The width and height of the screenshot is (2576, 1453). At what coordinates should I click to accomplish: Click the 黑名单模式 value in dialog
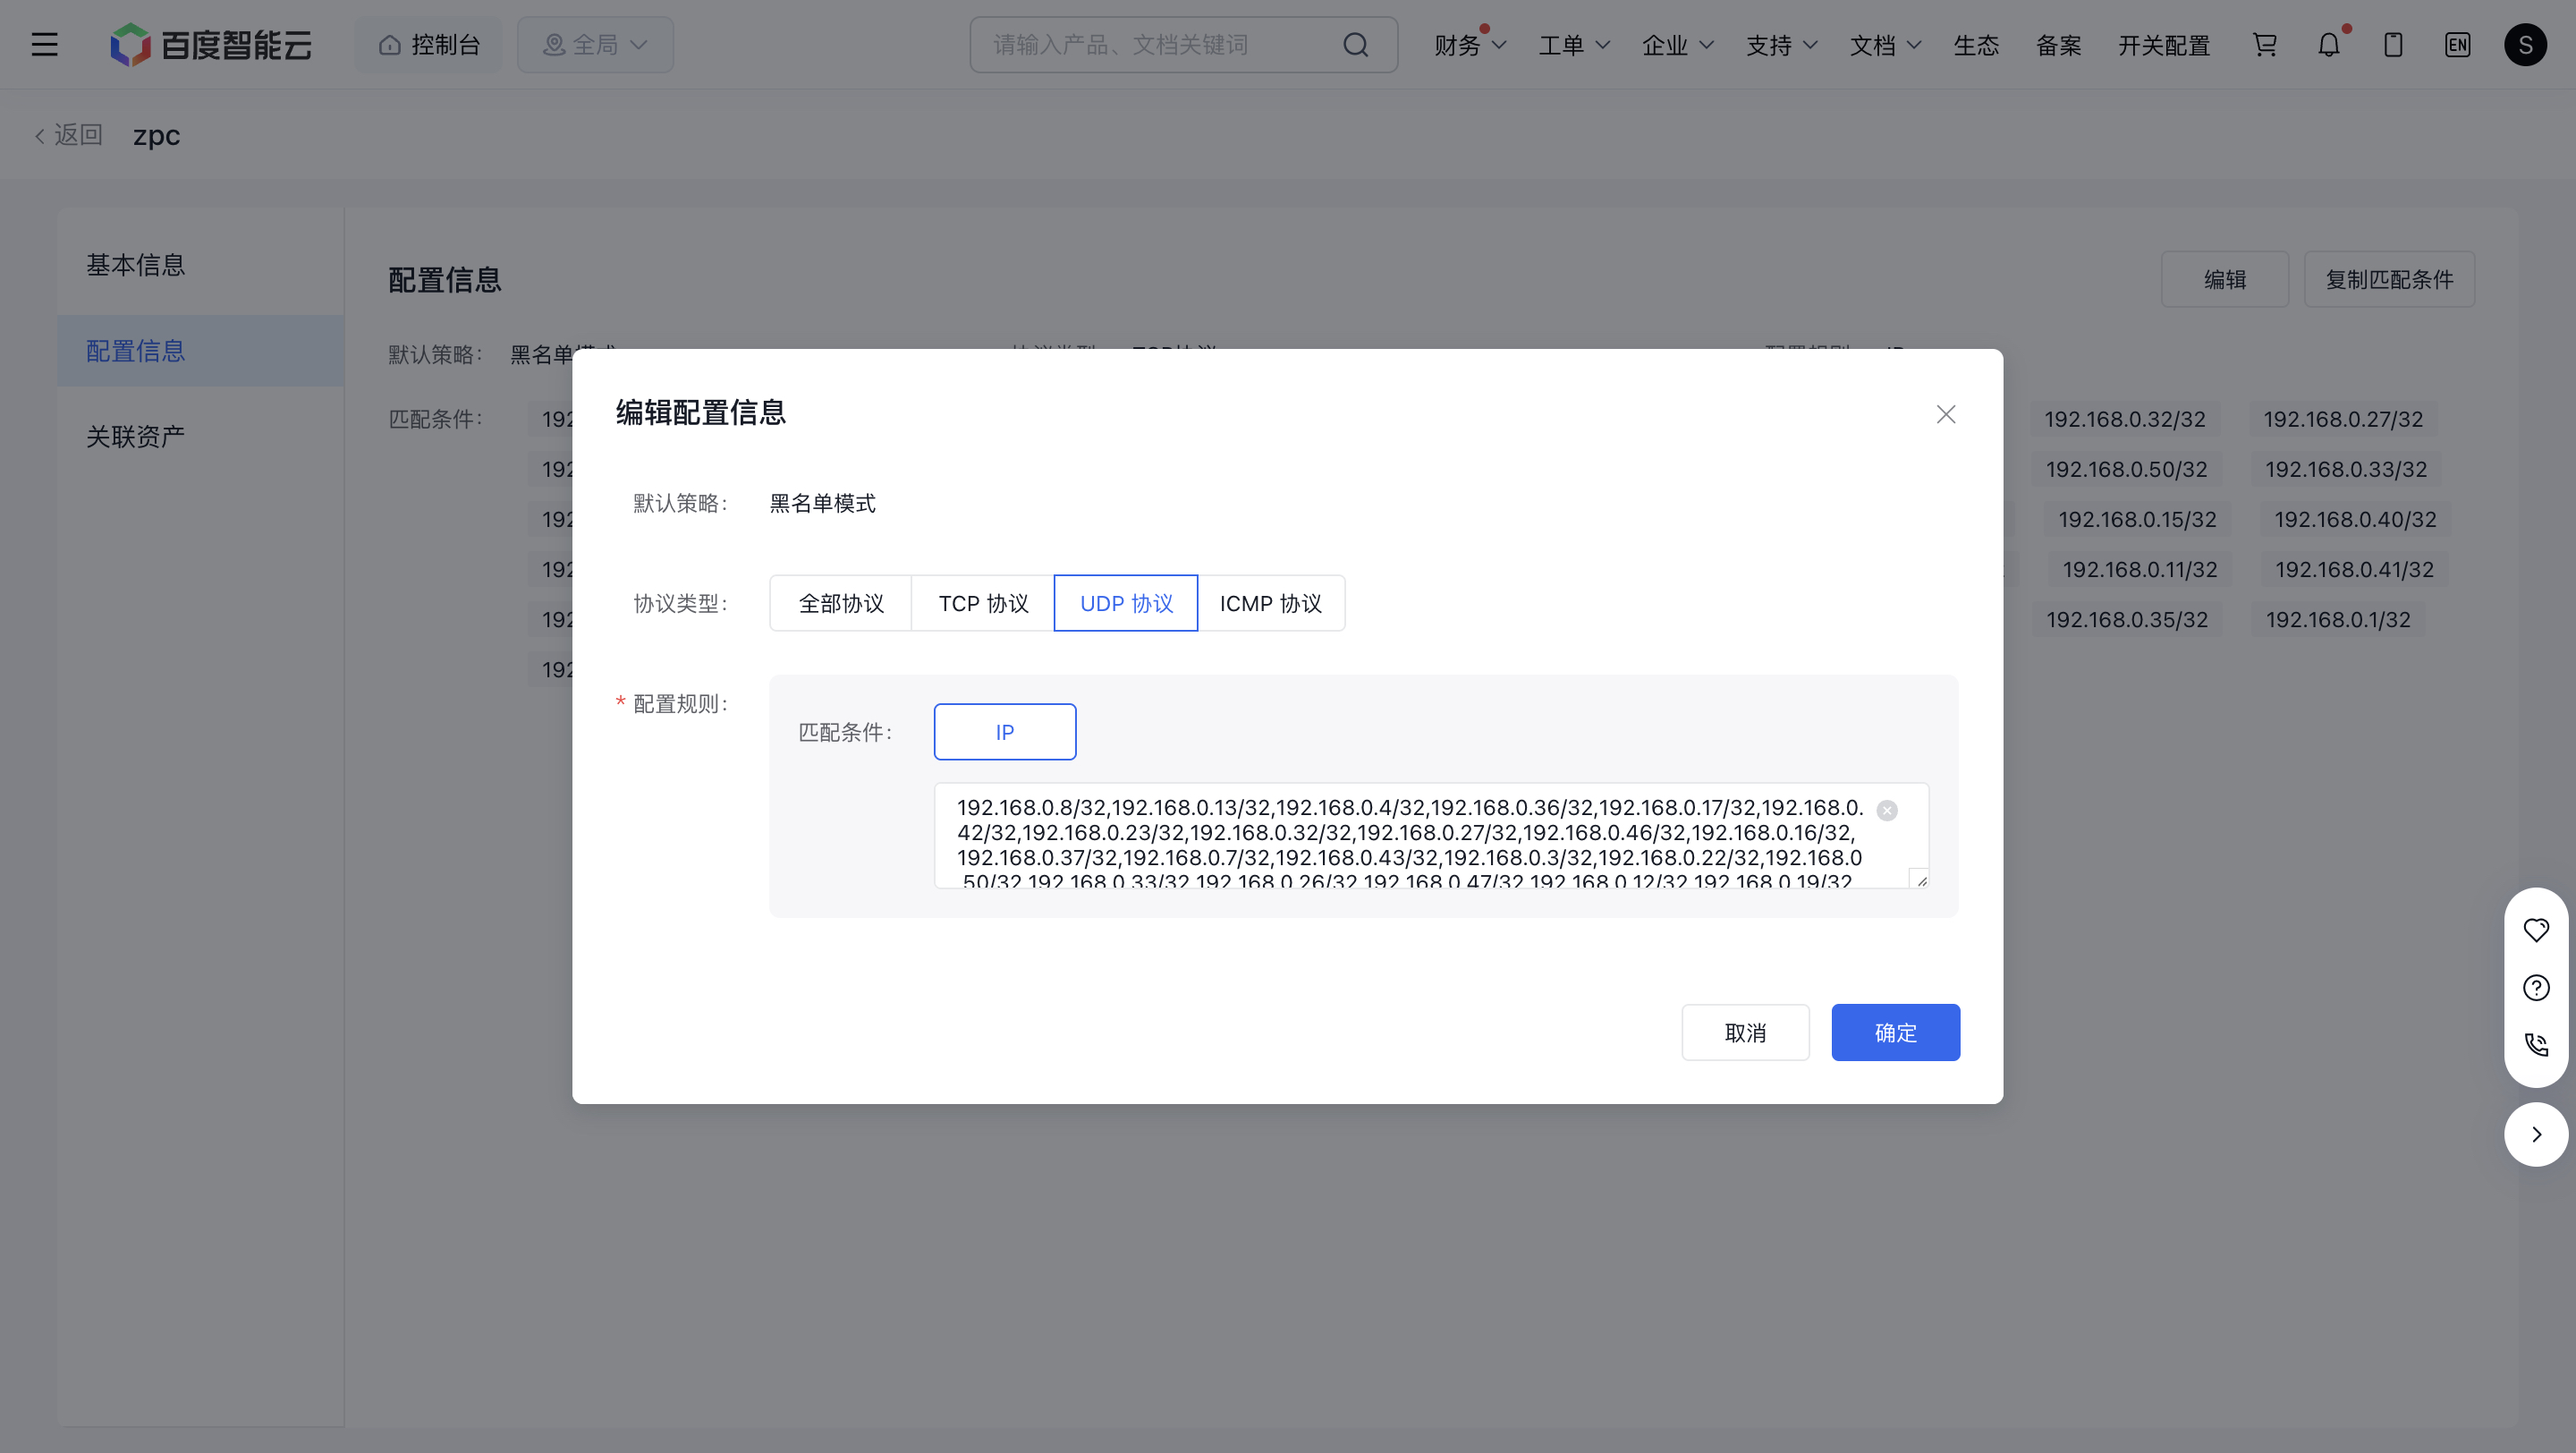click(822, 503)
